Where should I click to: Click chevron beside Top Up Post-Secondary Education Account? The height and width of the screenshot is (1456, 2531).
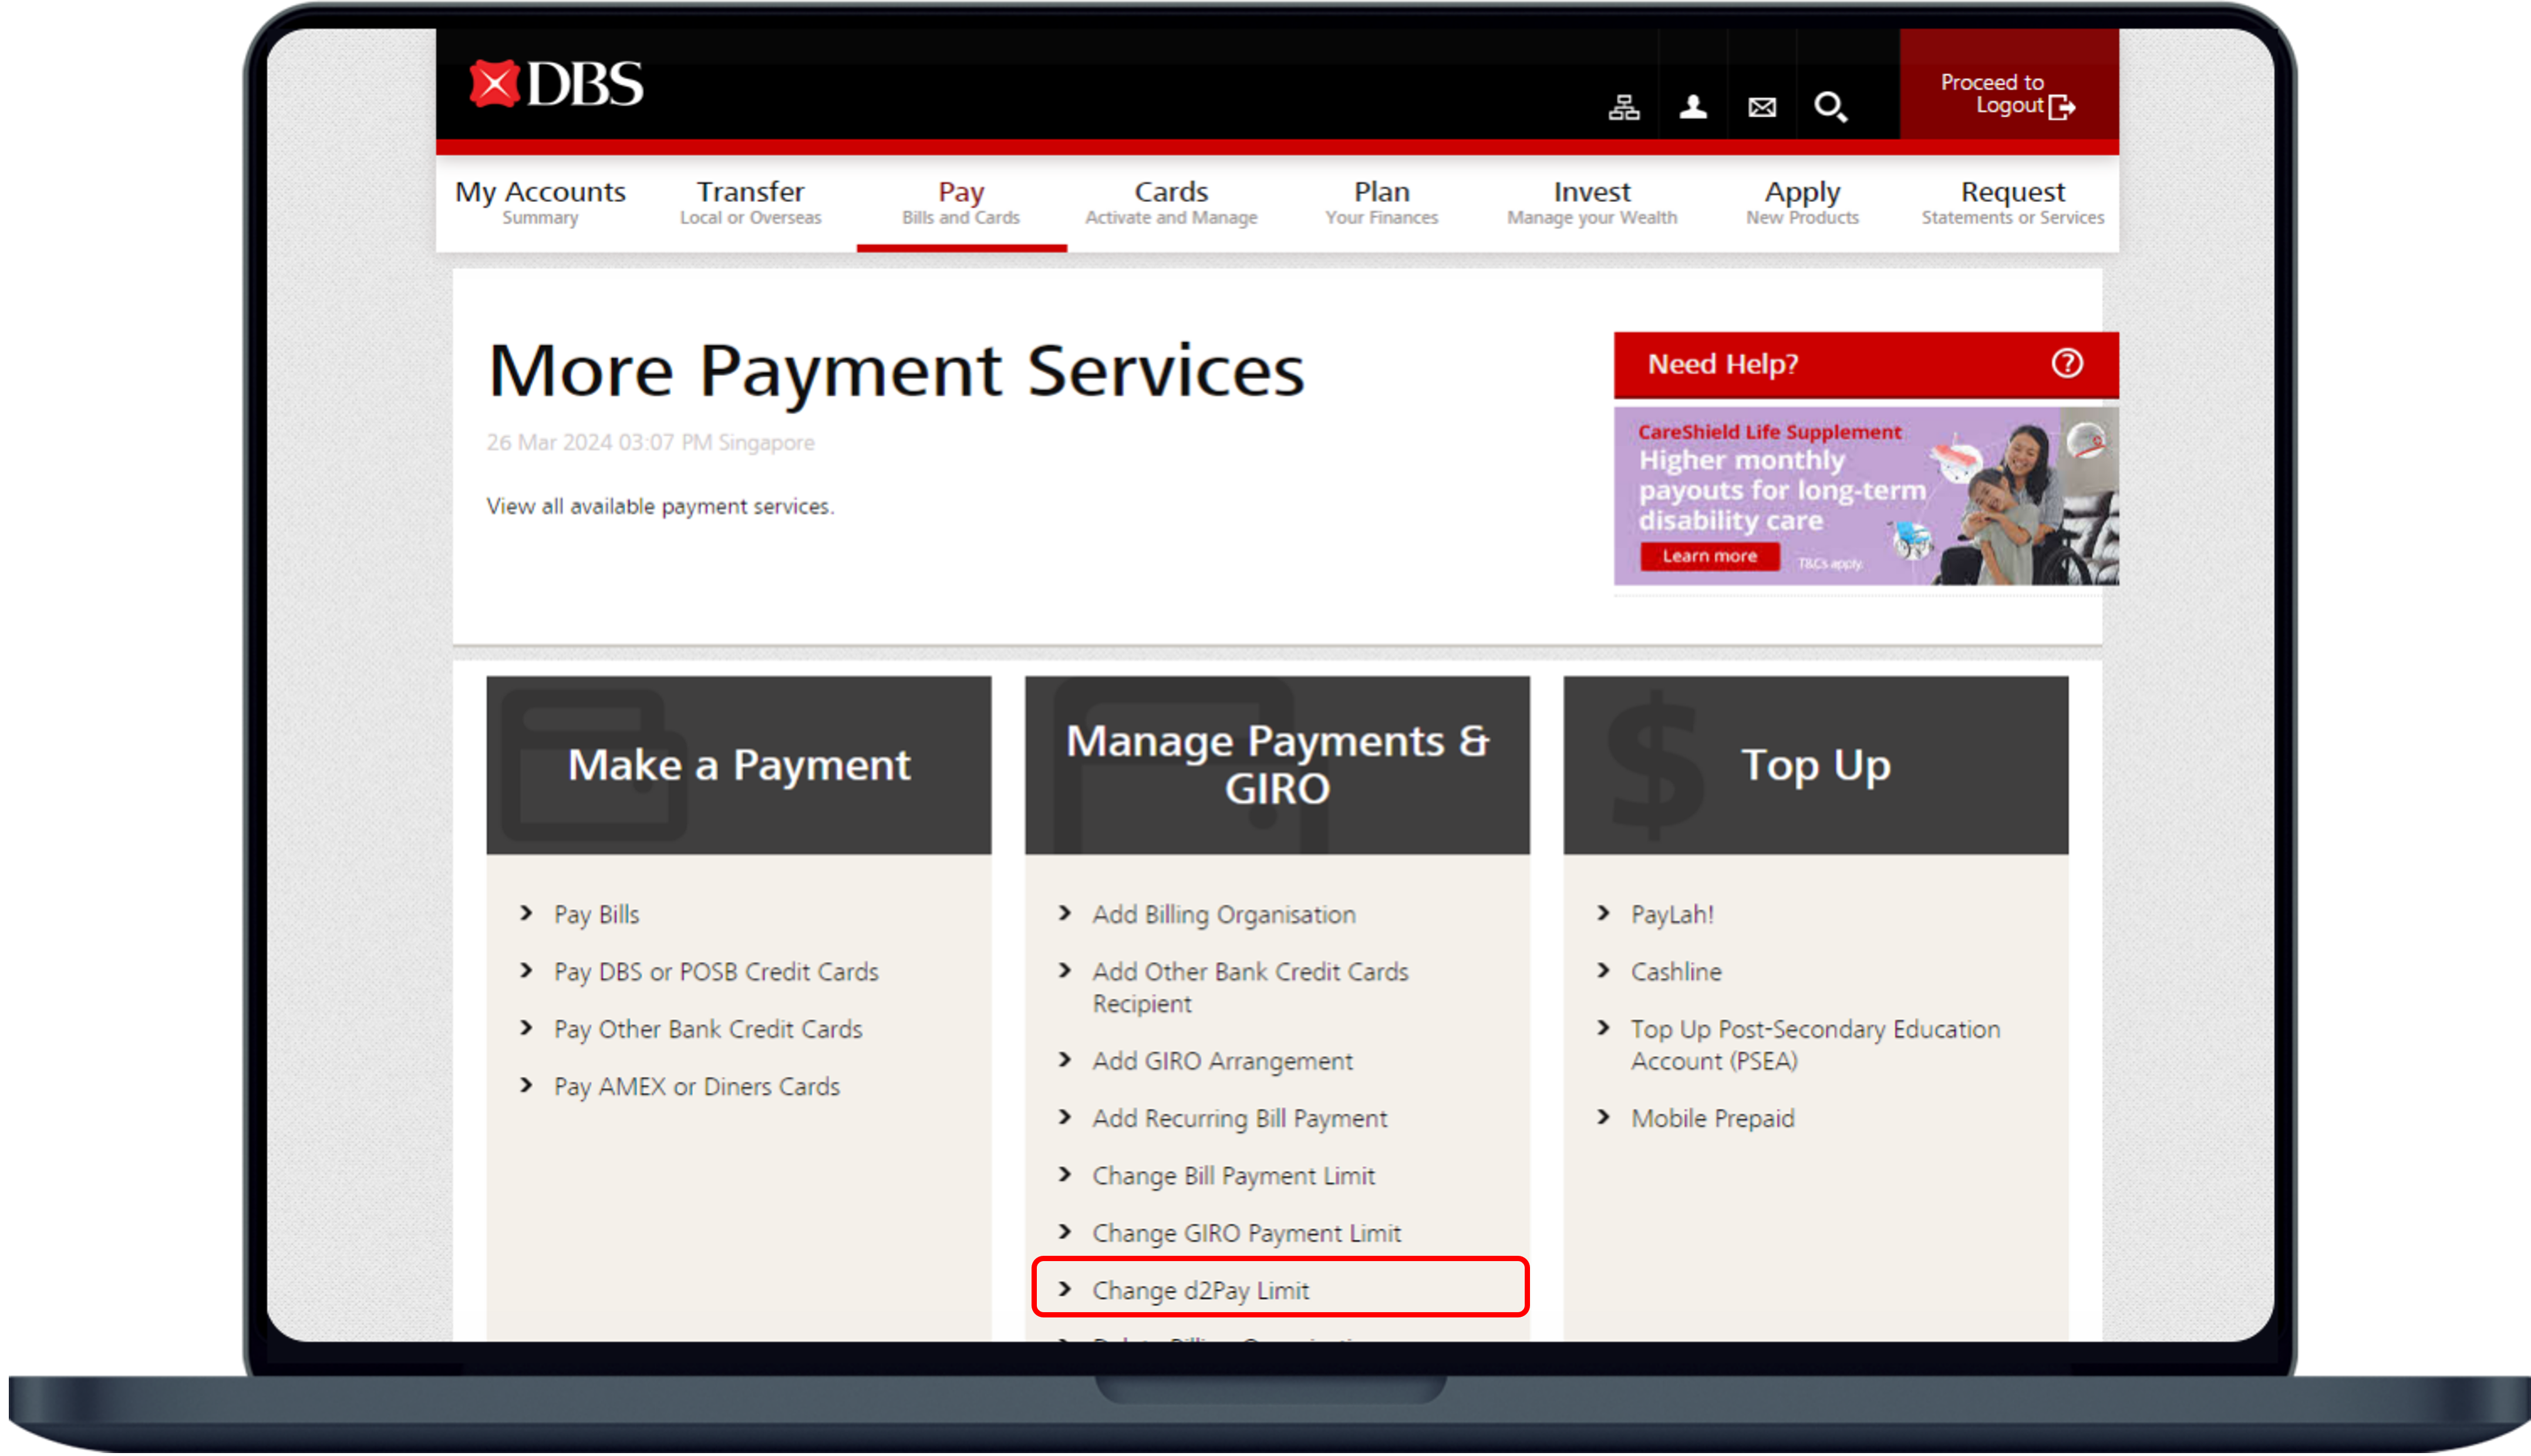coord(1603,1028)
